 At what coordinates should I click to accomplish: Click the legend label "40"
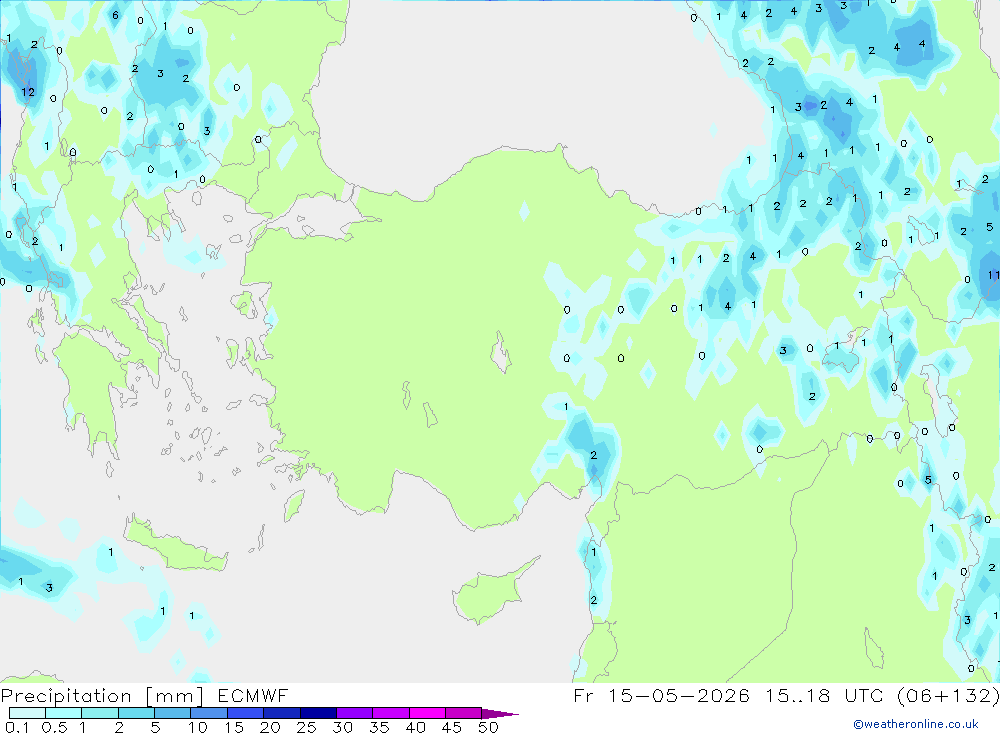tap(415, 727)
